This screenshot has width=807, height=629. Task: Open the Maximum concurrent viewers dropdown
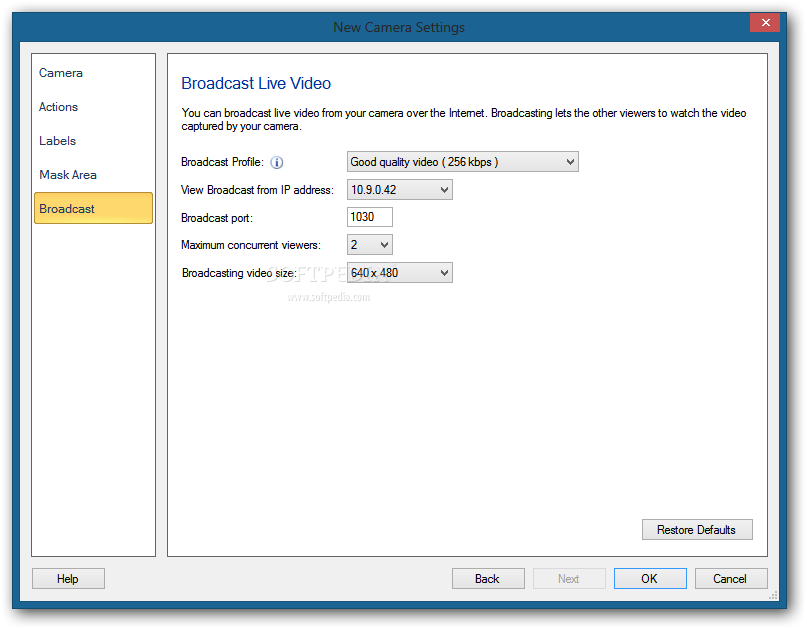pyautogui.click(x=370, y=245)
